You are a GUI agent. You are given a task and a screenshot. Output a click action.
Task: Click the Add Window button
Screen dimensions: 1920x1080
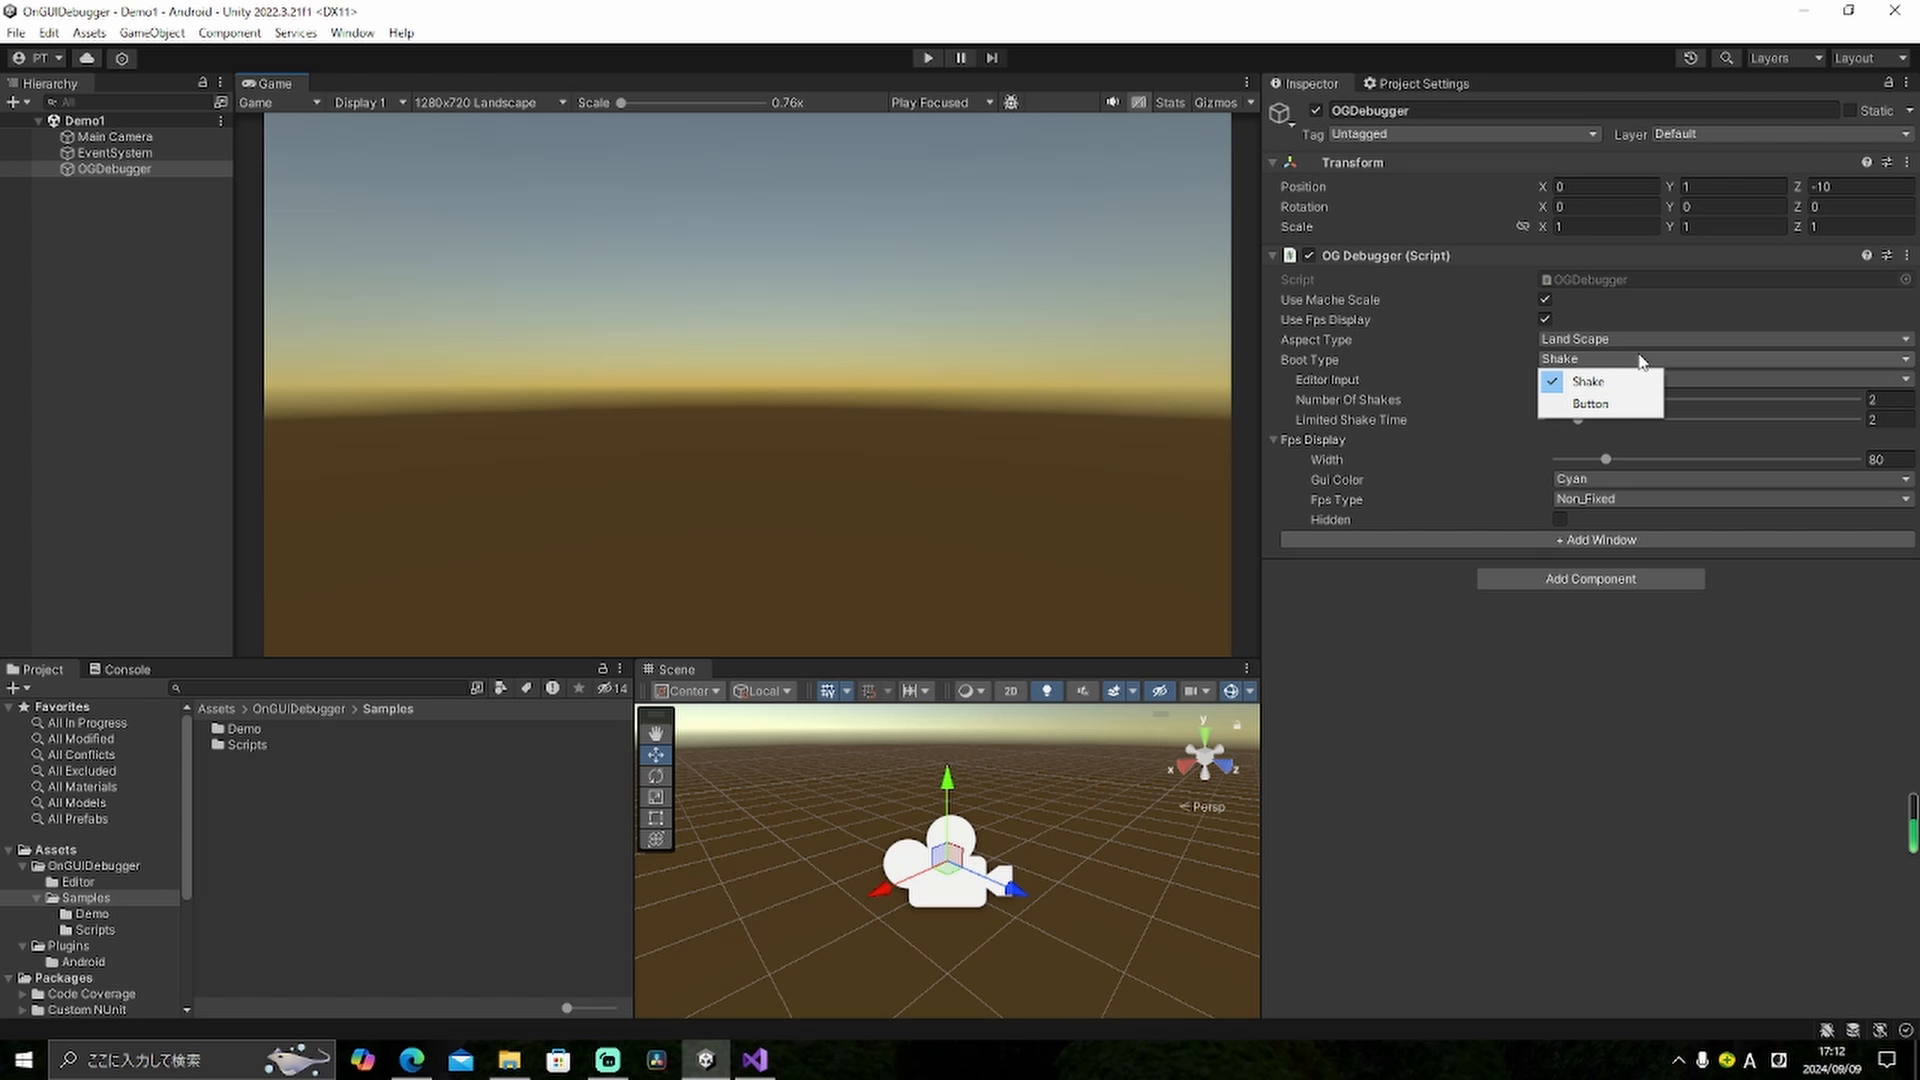click(x=1597, y=540)
